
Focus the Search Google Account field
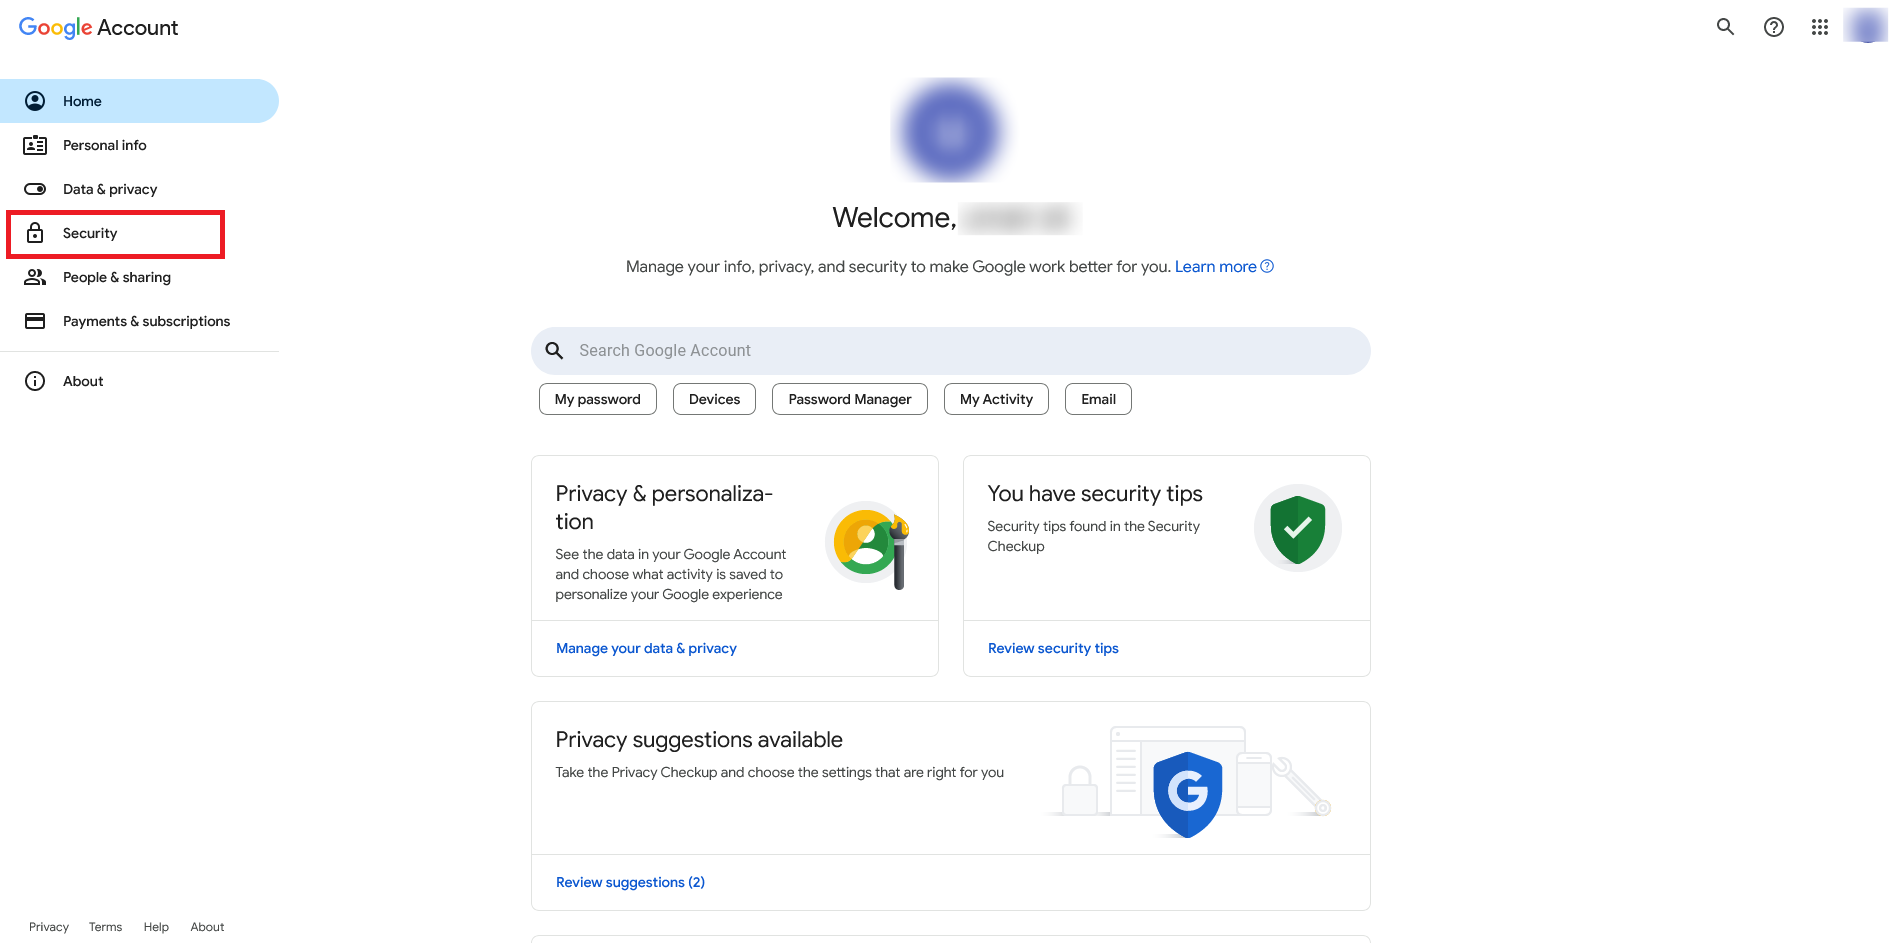pyautogui.click(x=950, y=351)
